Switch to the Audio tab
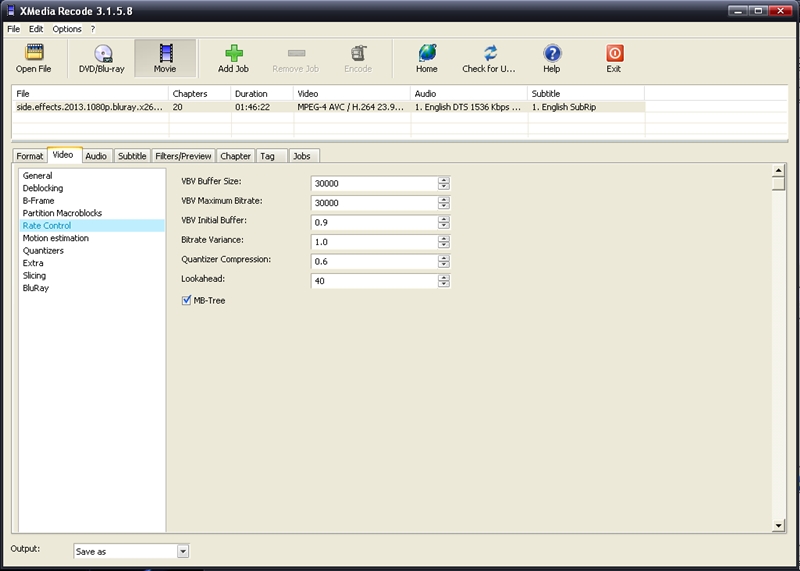Image resolution: width=800 pixels, height=571 pixels. point(96,156)
